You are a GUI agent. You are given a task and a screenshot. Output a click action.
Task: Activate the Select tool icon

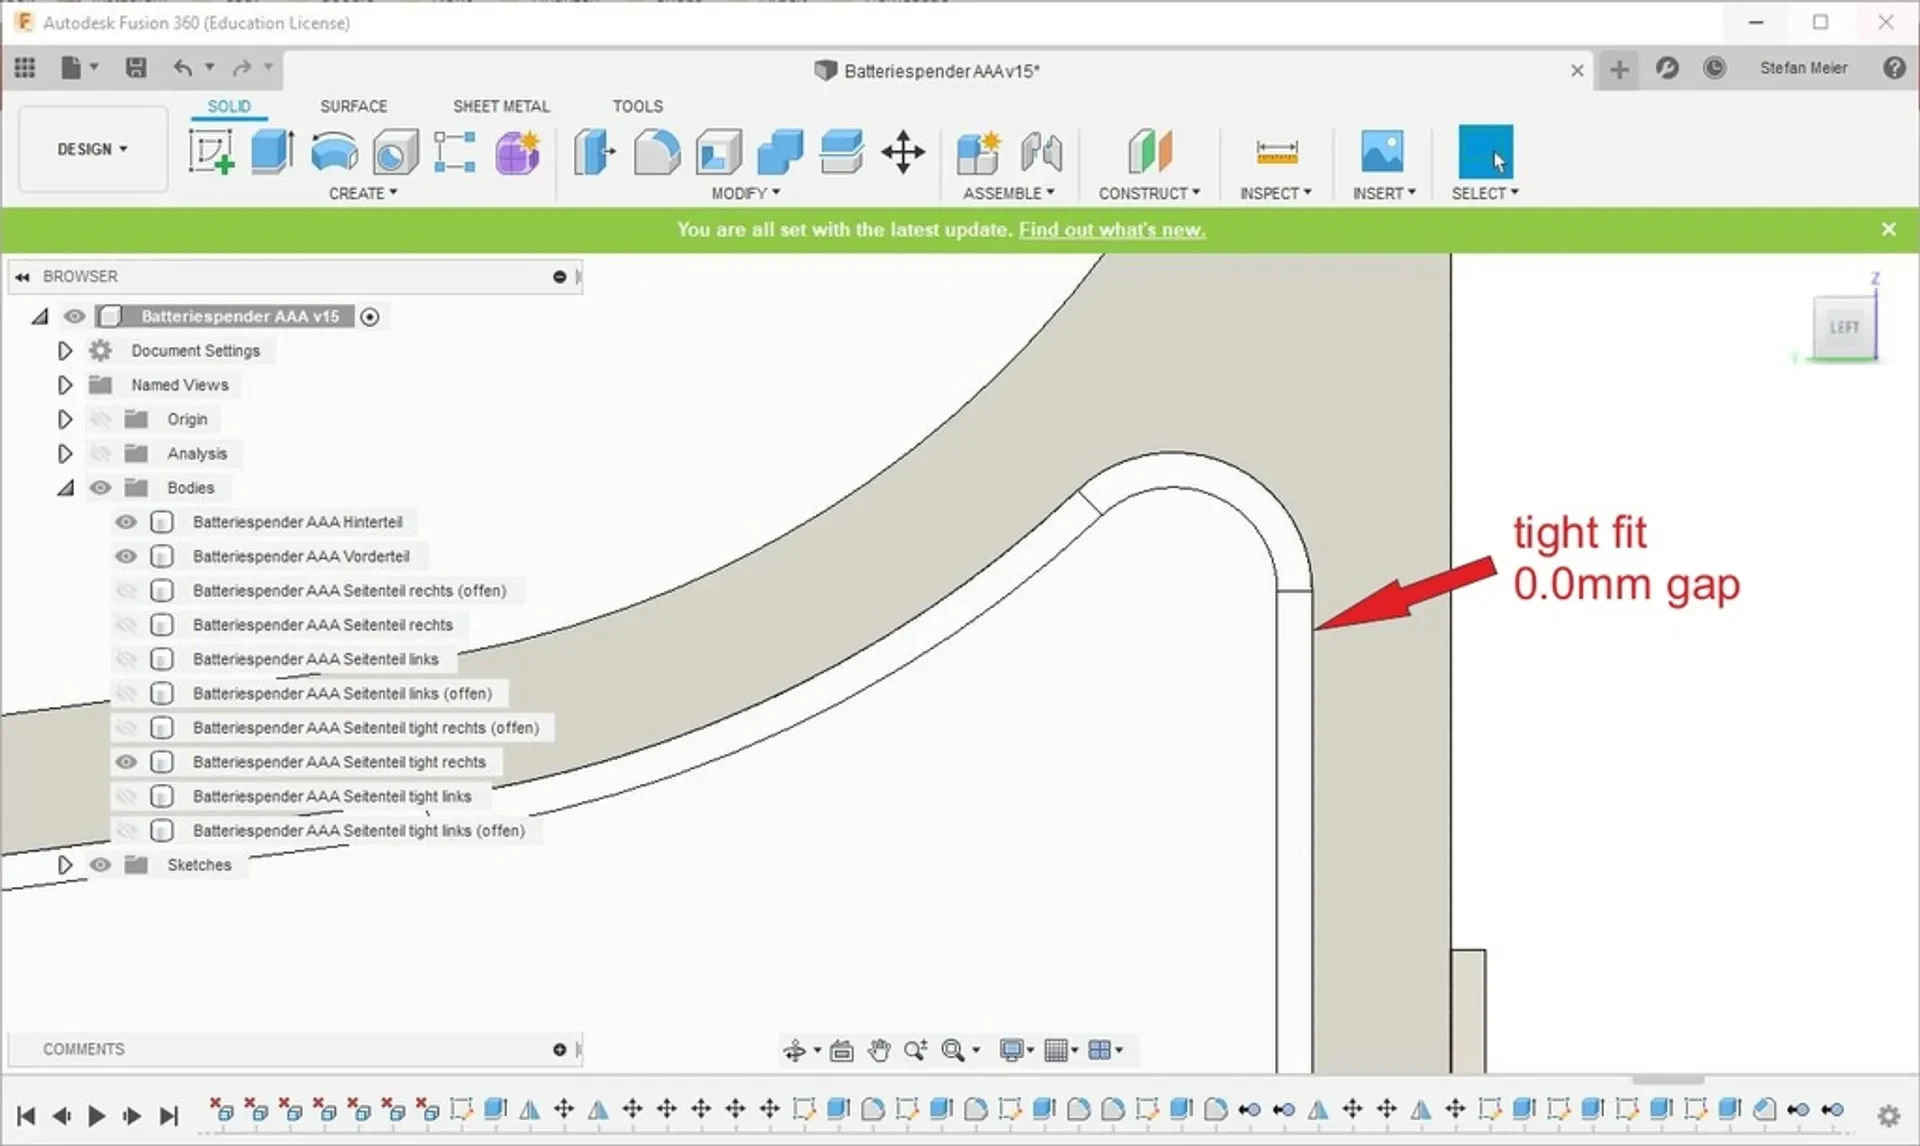pyautogui.click(x=1485, y=152)
